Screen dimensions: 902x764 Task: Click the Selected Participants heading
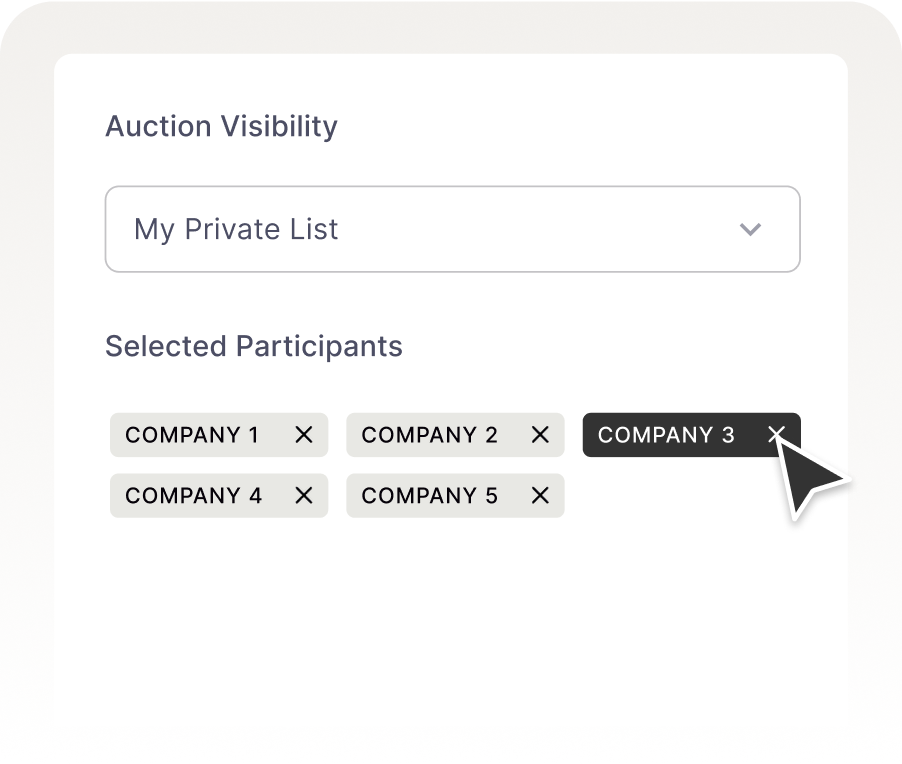point(254,347)
